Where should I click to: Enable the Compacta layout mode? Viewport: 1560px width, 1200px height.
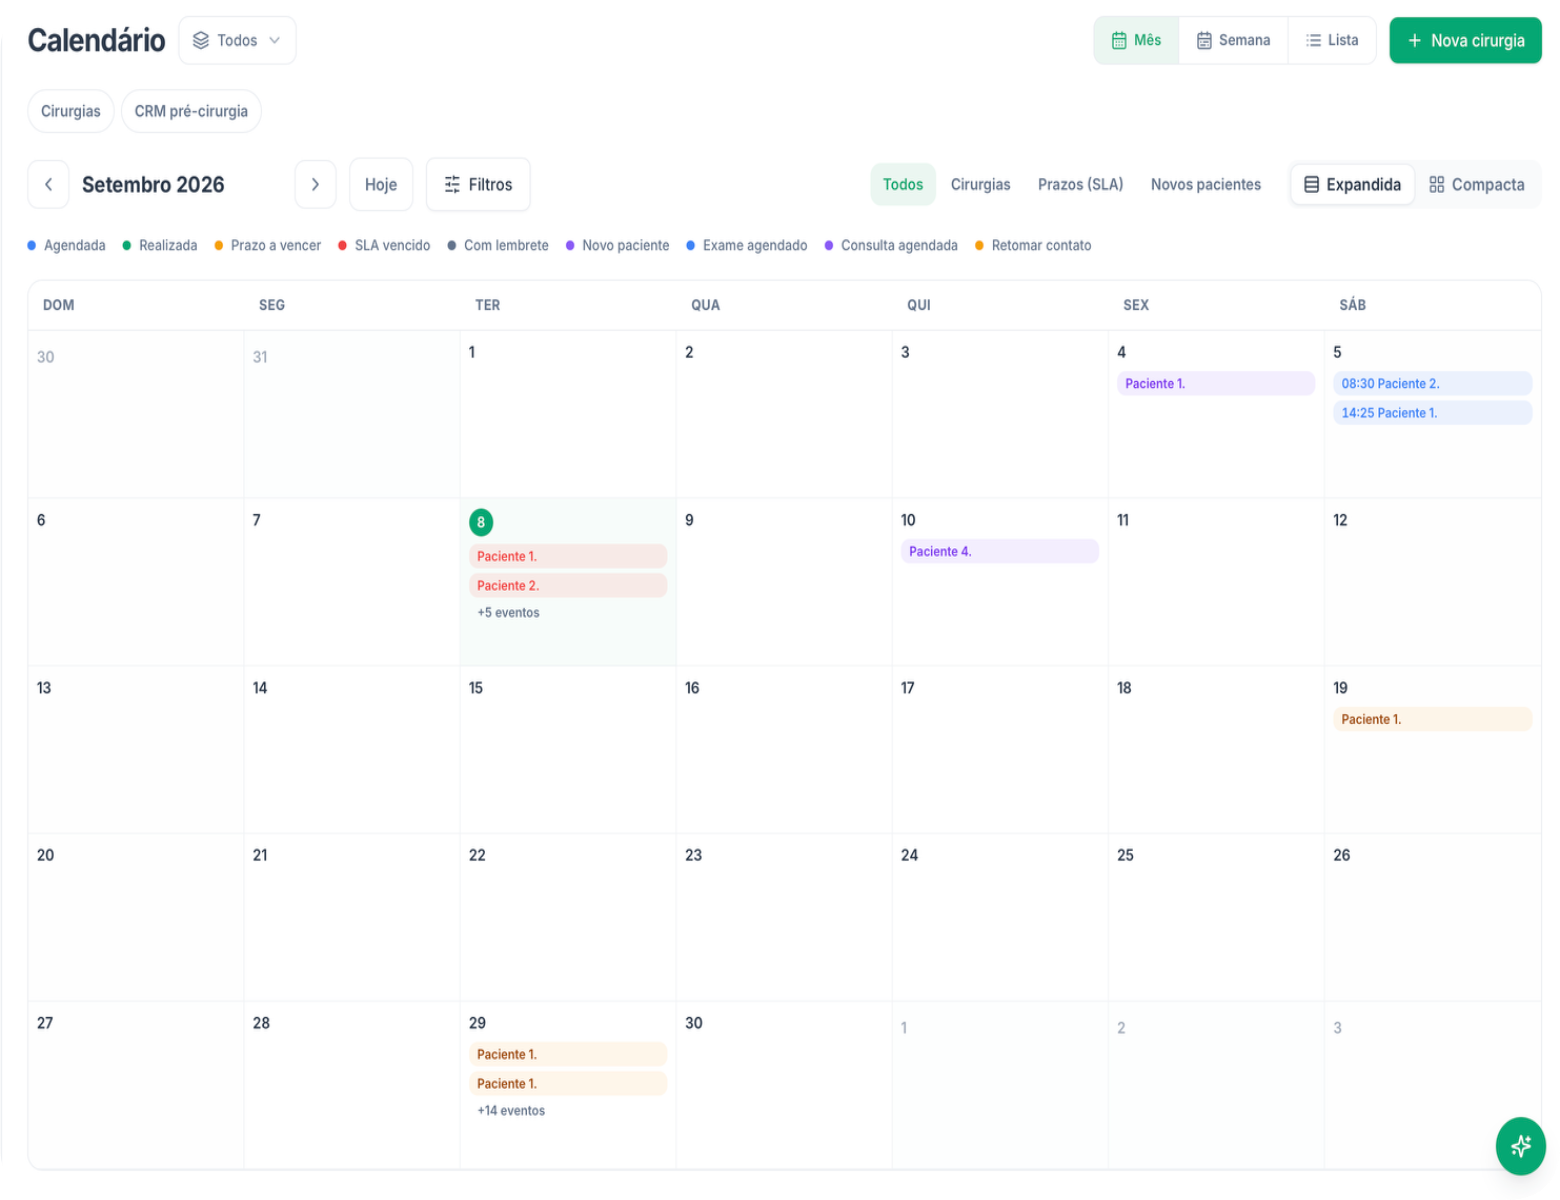(x=1477, y=185)
